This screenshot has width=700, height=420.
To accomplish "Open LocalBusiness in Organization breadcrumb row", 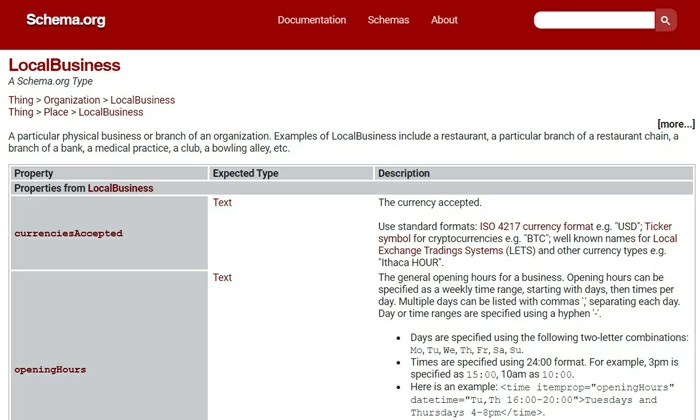I will (x=142, y=100).
